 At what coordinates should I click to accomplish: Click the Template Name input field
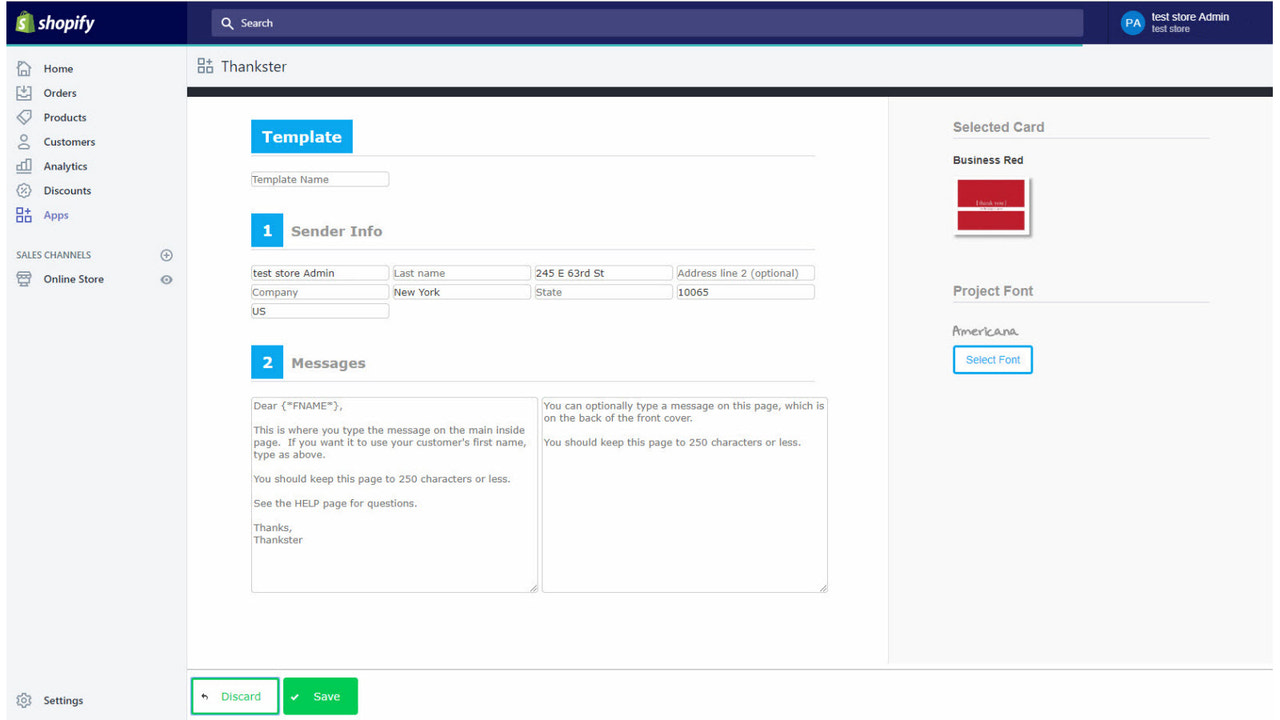[x=319, y=178]
